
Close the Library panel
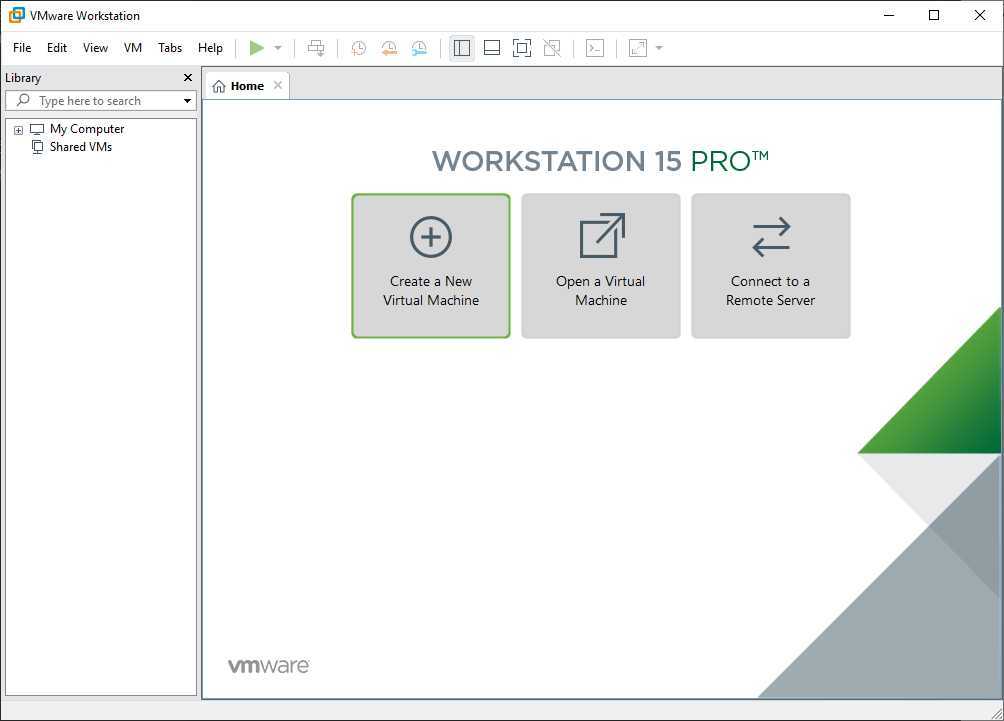click(x=188, y=77)
